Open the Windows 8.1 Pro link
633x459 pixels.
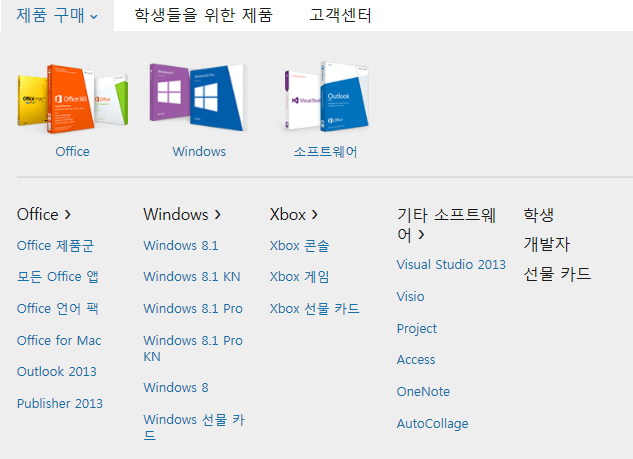(193, 308)
